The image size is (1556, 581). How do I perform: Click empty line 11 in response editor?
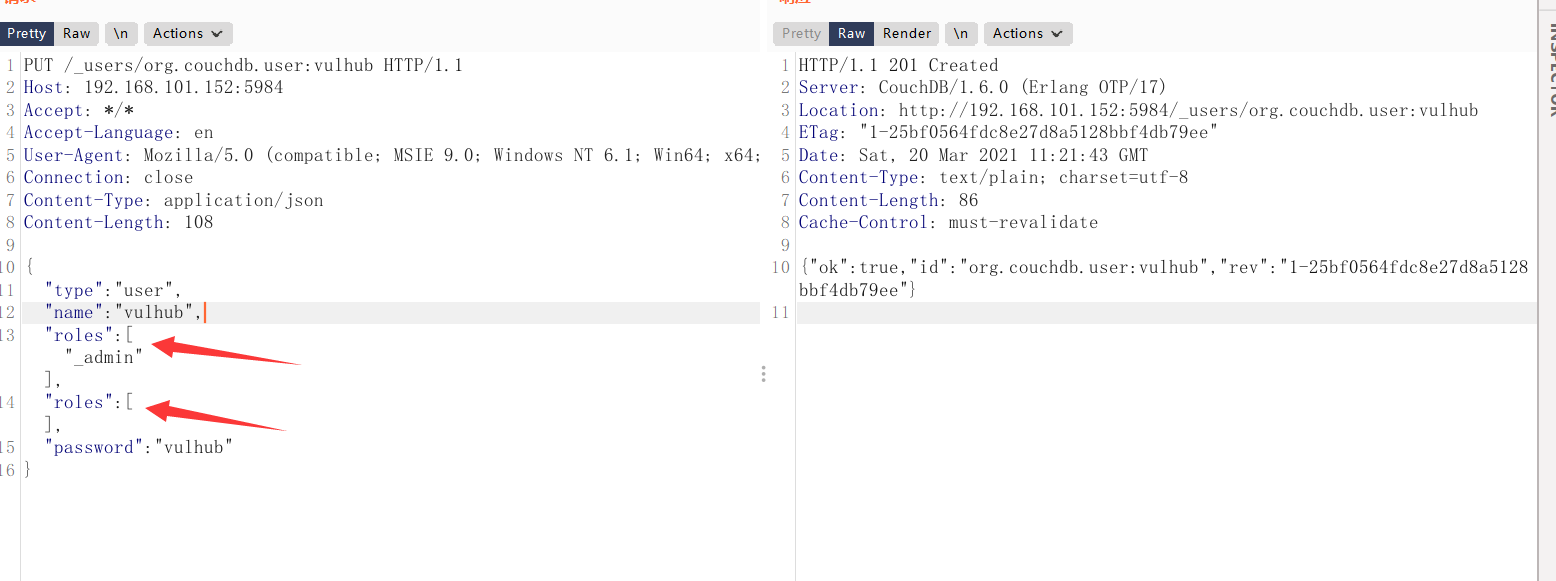click(x=1166, y=312)
